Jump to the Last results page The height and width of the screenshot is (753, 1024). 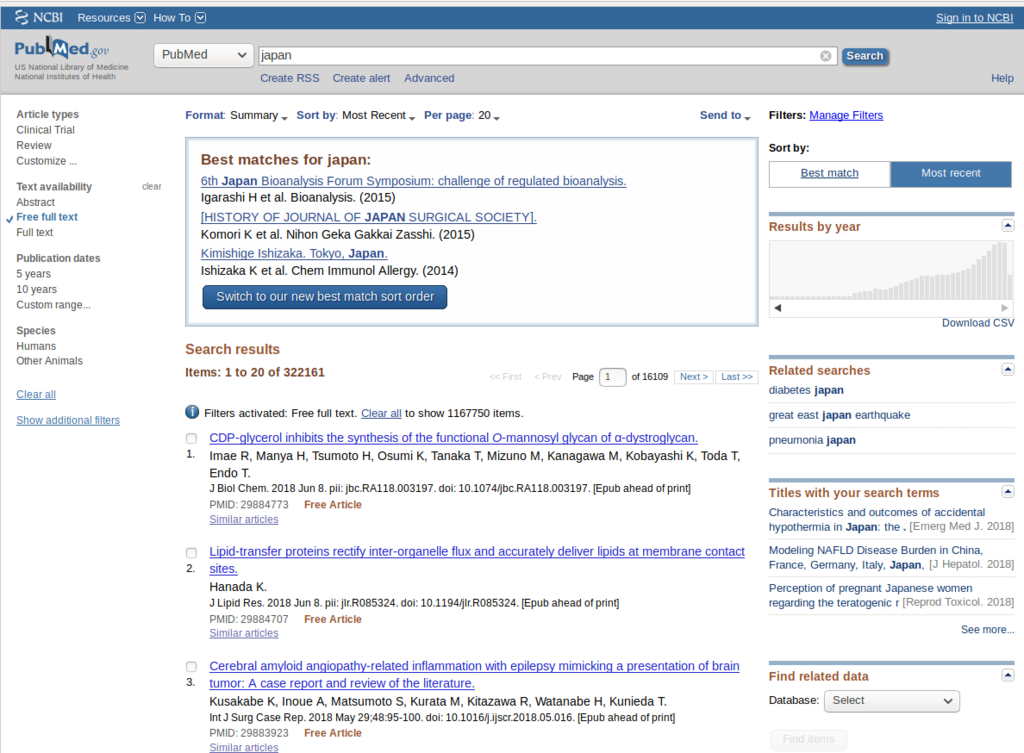pos(737,377)
